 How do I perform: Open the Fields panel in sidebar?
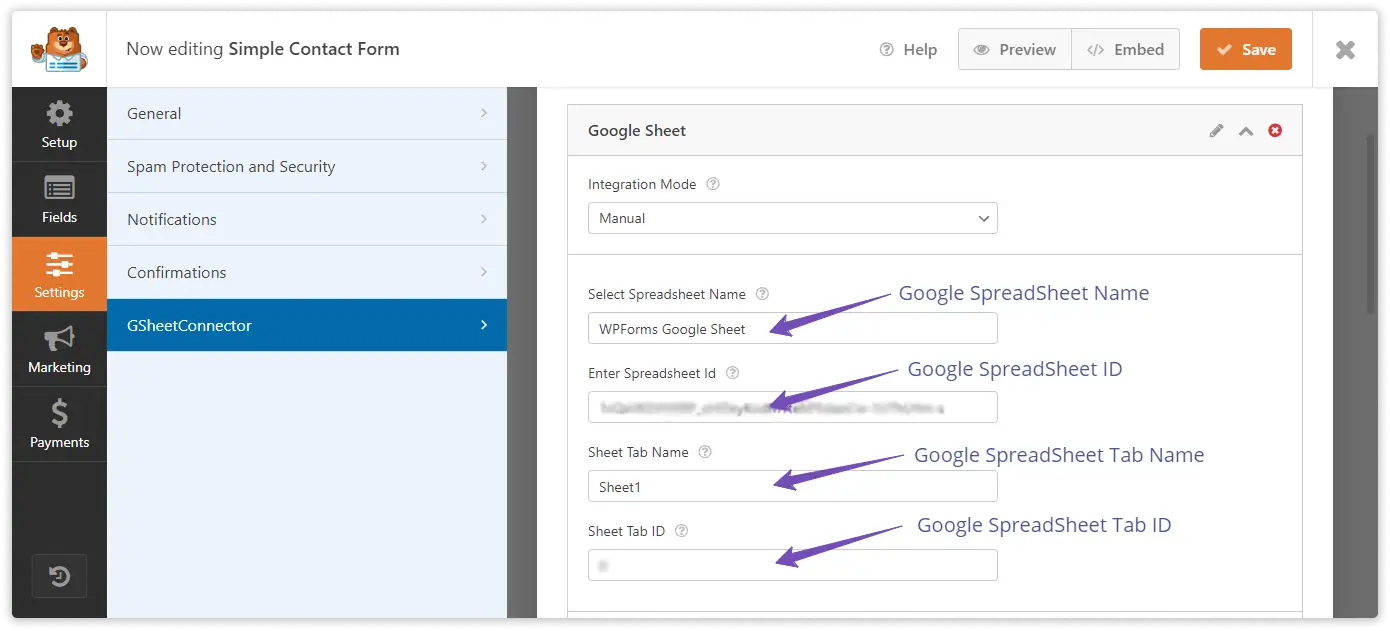coord(59,199)
